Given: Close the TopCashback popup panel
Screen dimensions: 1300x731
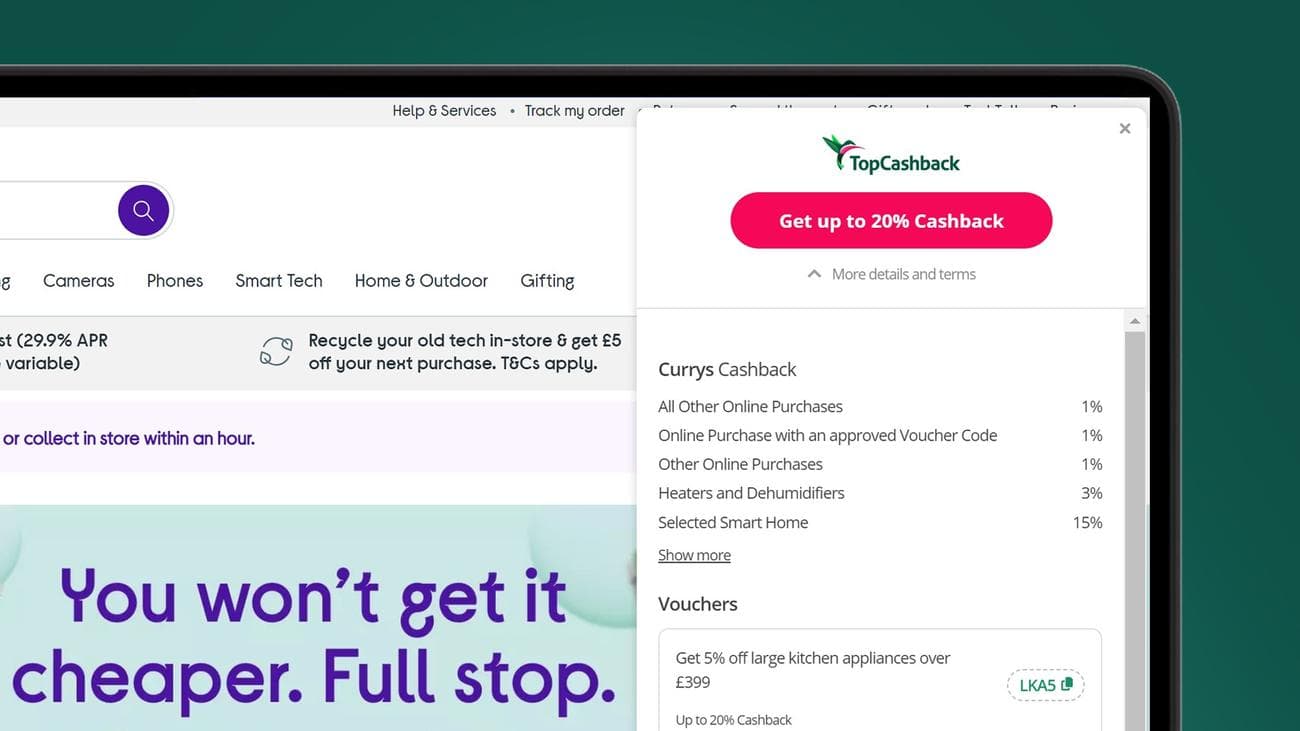Looking at the screenshot, I should click(x=1125, y=128).
